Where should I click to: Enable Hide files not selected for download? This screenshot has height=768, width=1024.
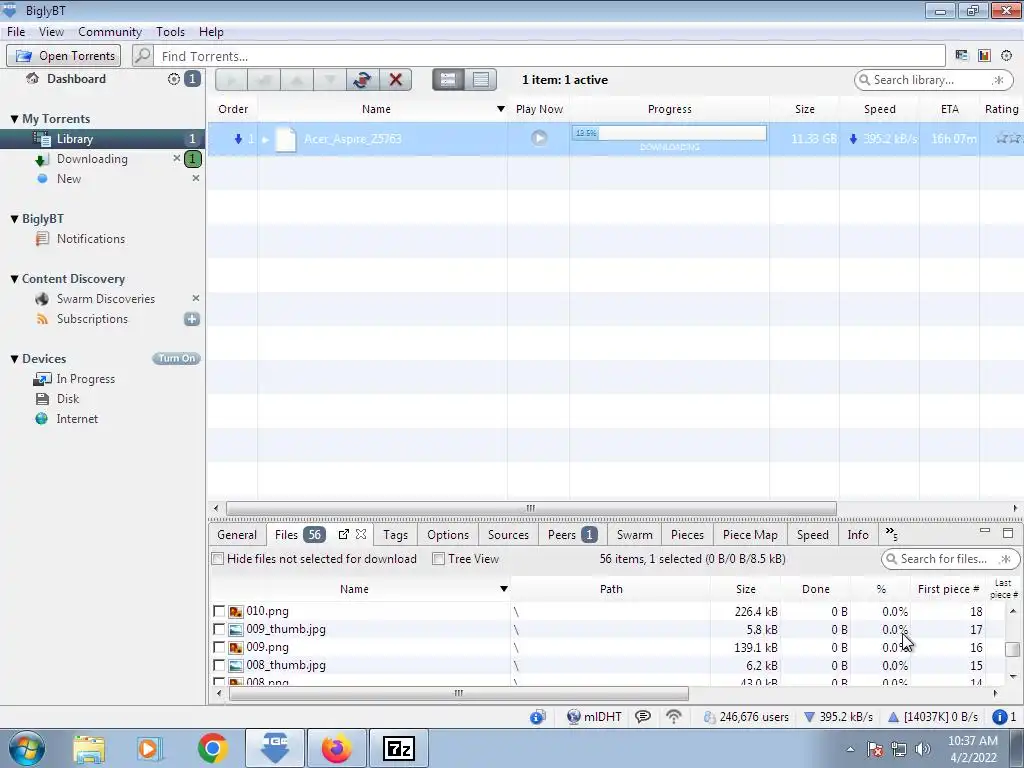pos(218,559)
